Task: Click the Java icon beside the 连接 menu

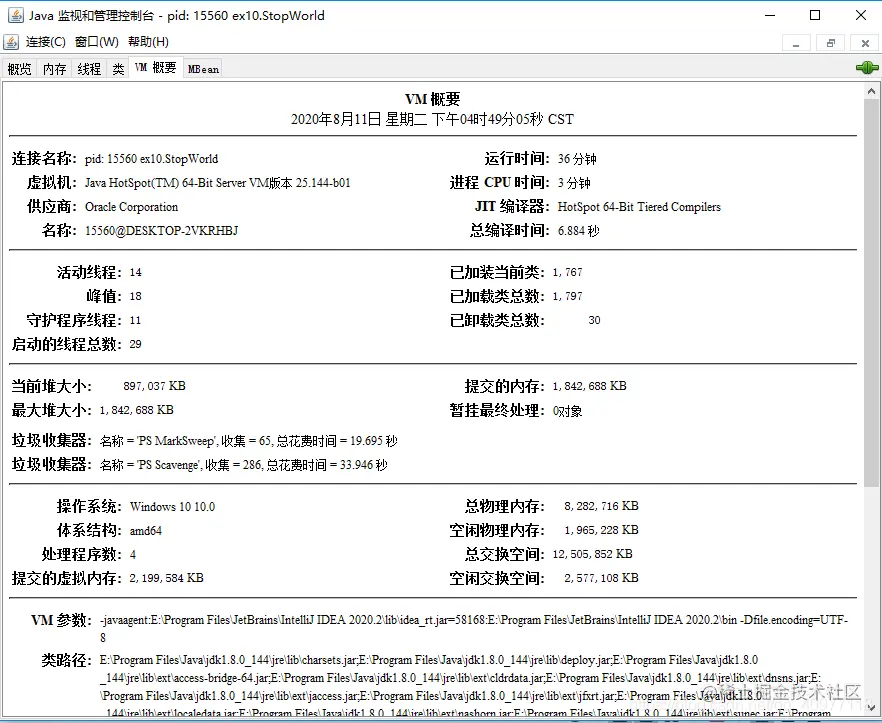Action: (x=11, y=42)
